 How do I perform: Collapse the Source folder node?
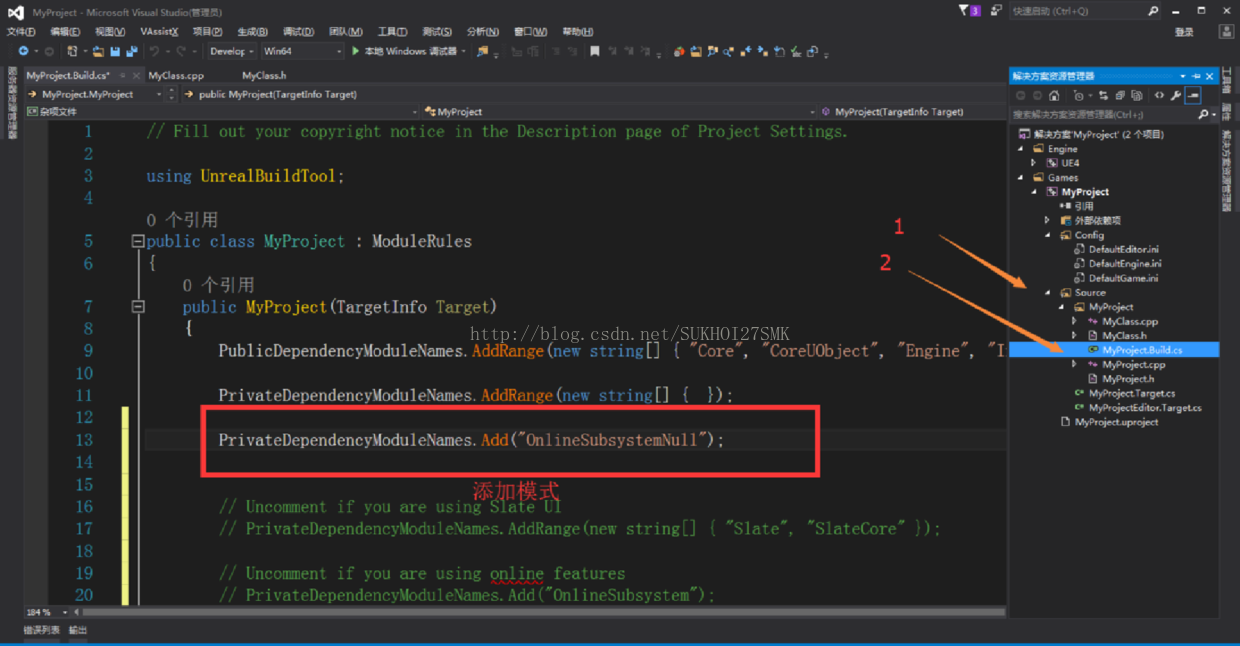coord(1048,293)
